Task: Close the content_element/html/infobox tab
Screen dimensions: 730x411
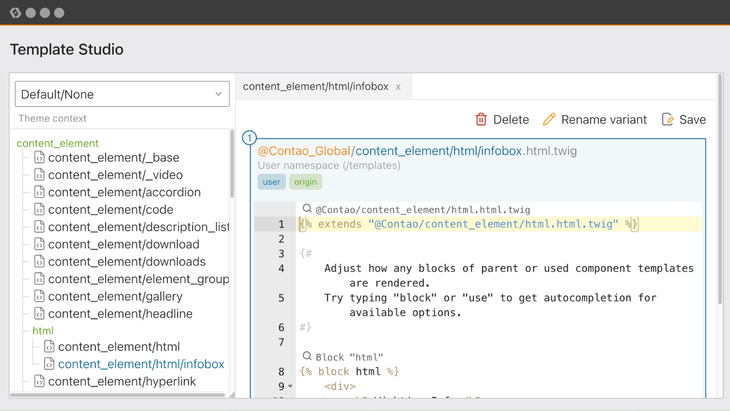Action: tap(398, 87)
